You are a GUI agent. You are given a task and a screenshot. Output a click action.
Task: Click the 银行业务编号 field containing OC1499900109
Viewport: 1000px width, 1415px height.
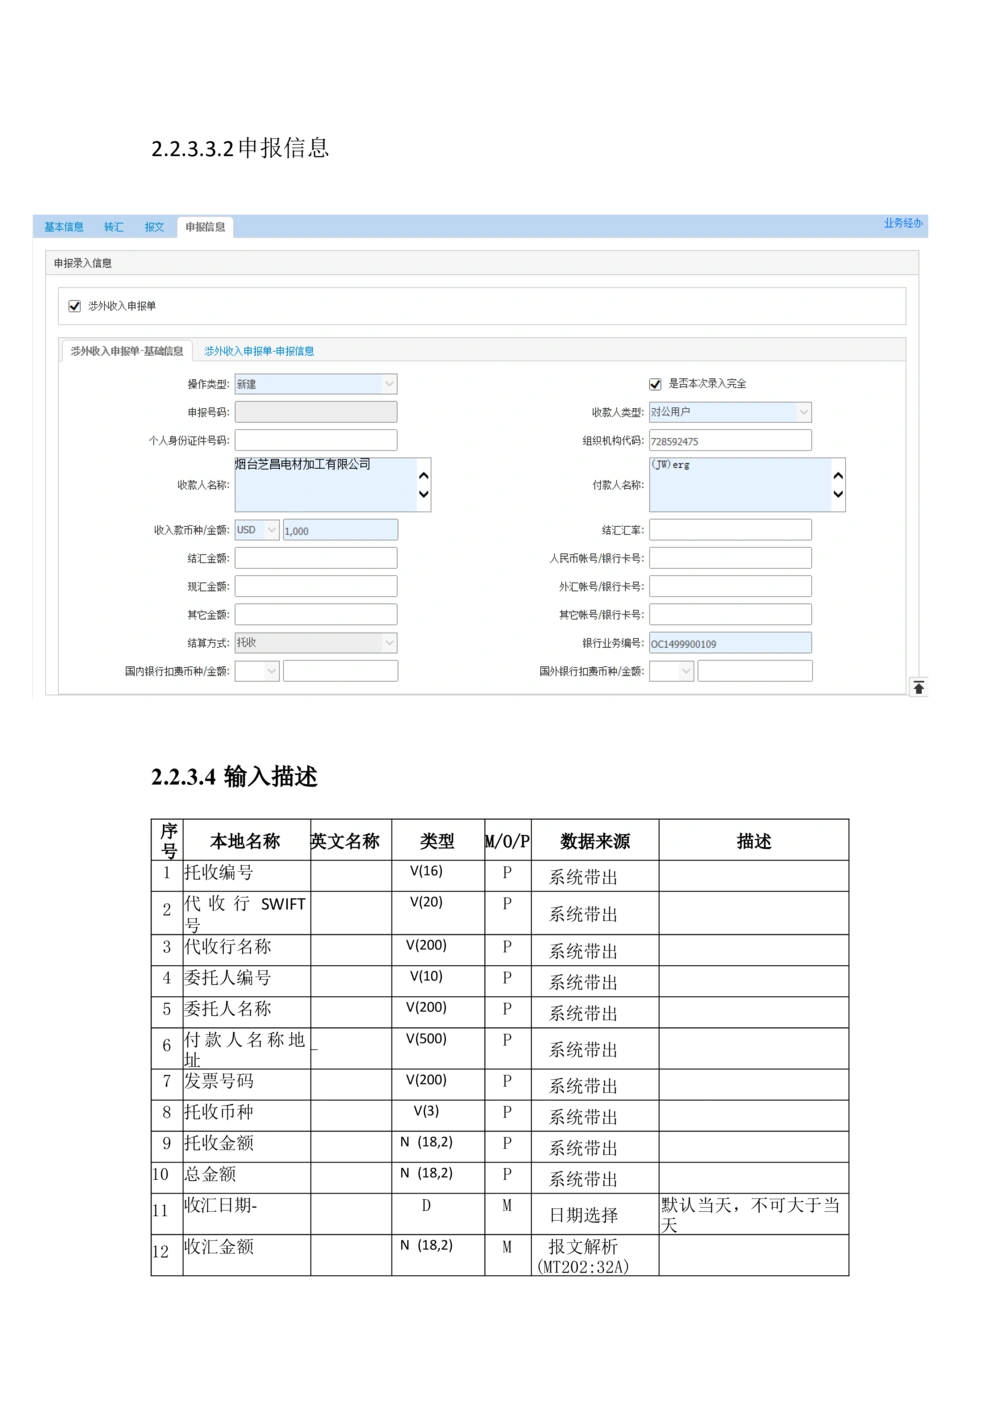(x=729, y=642)
